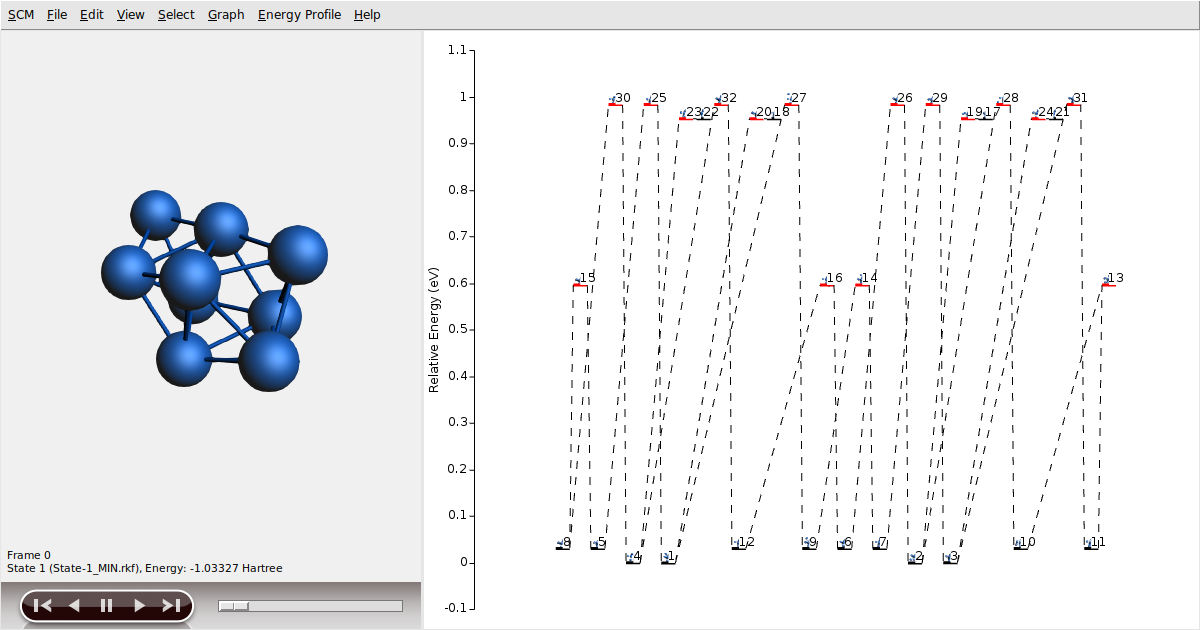Step back one frame

click(74, 605)
